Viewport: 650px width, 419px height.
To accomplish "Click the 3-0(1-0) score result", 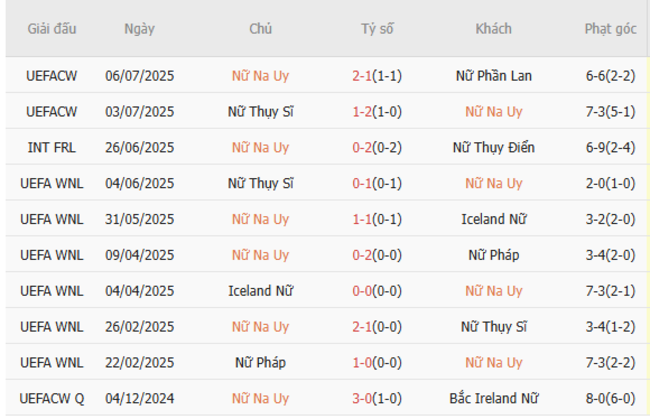I will click(377, 399).
